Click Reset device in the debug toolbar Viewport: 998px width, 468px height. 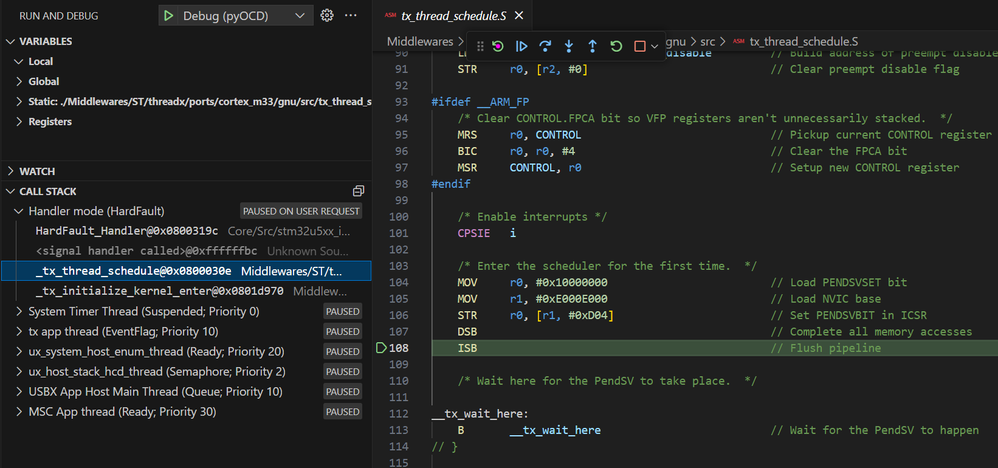(x=498, y=46)
